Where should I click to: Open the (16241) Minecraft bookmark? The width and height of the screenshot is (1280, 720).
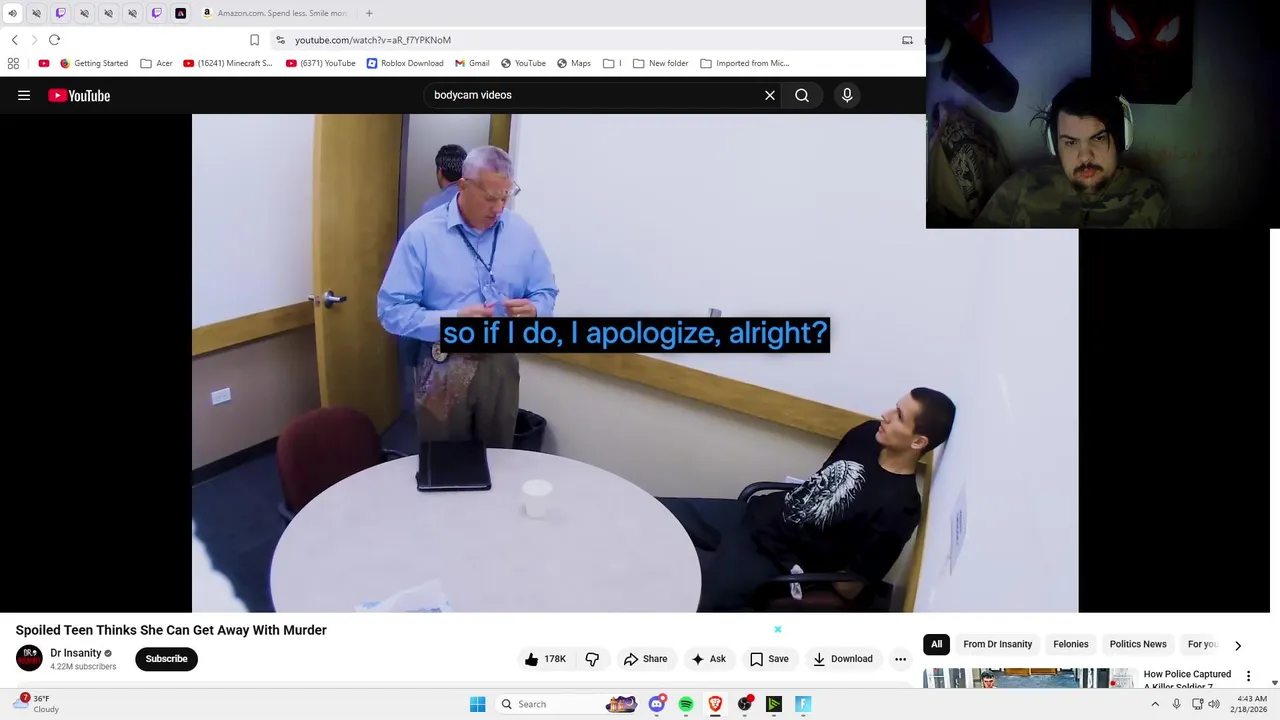pyautogui.click(x=228, y=63)
